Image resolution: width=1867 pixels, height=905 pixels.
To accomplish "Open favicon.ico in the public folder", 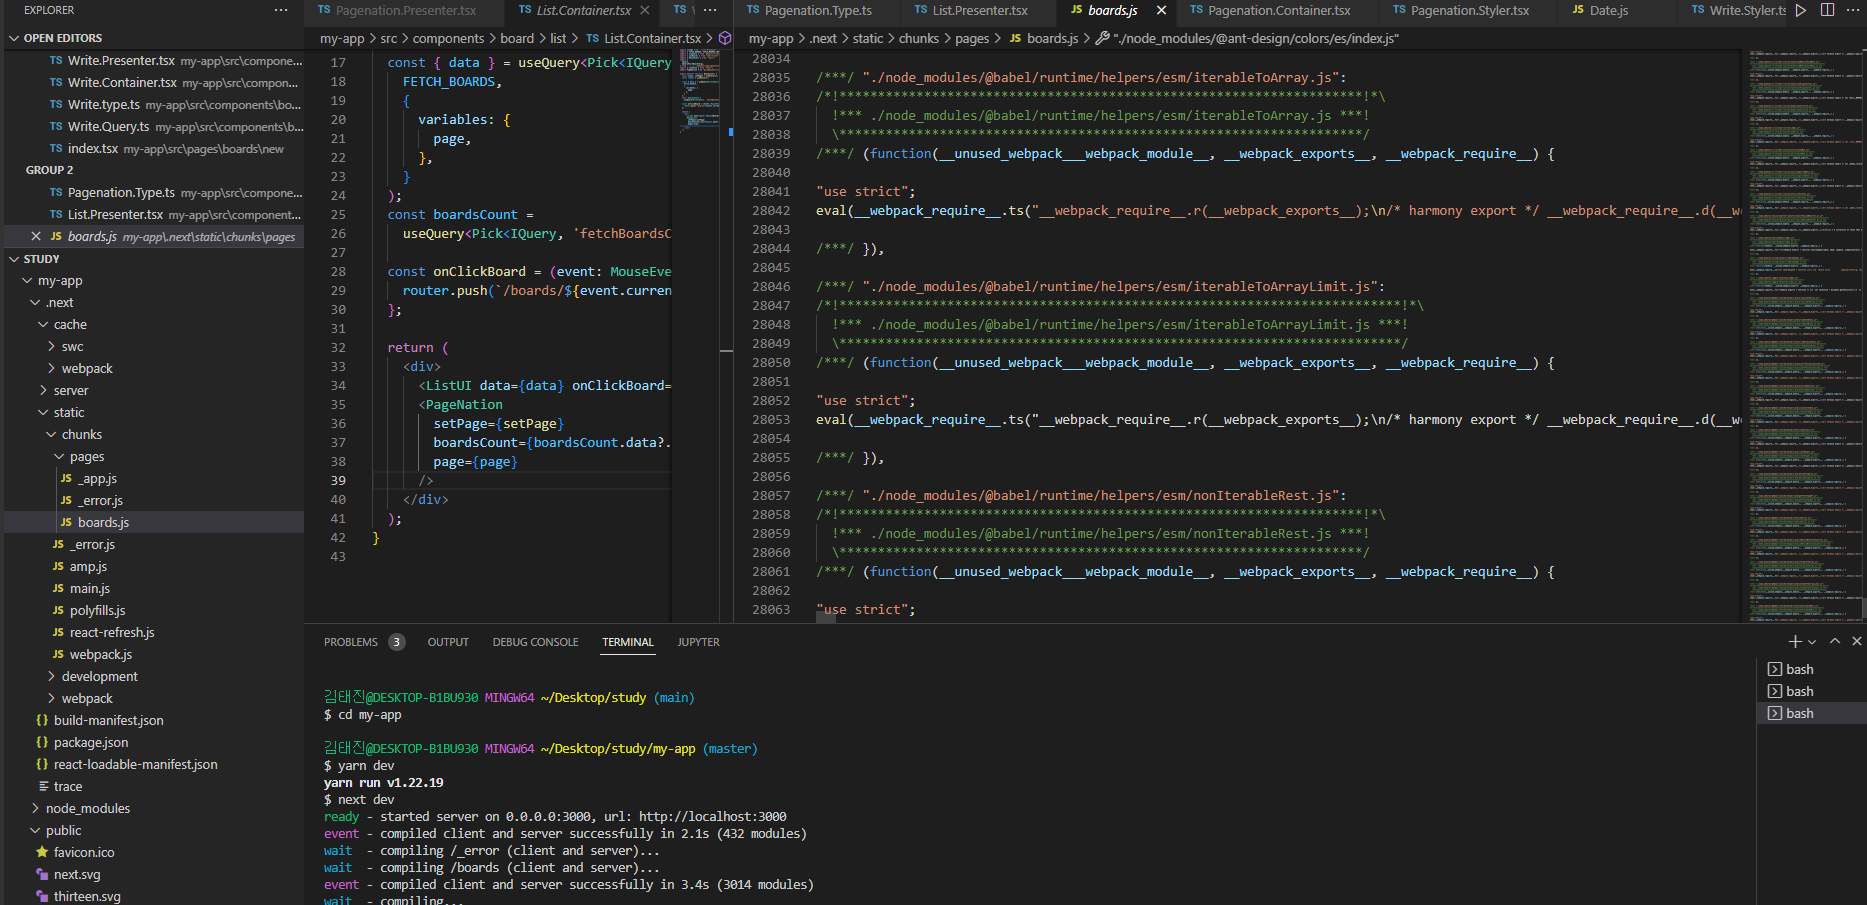I will pyautogui.click(x=153, y=853).
